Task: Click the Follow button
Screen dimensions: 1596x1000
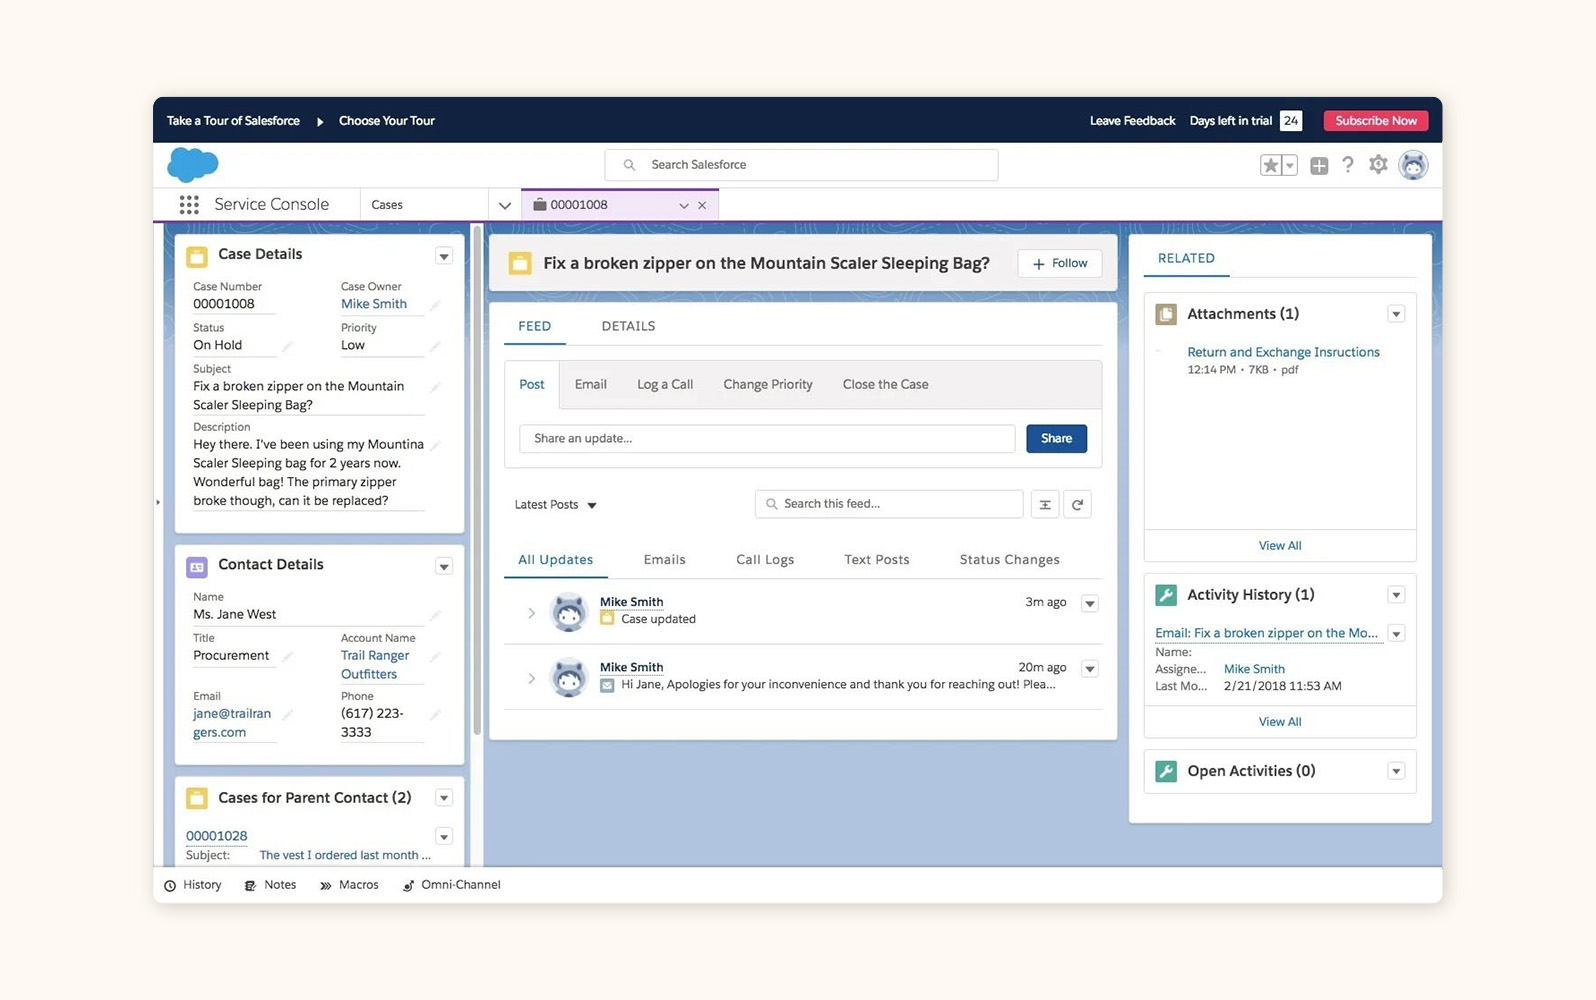Action: (1060, 263)
